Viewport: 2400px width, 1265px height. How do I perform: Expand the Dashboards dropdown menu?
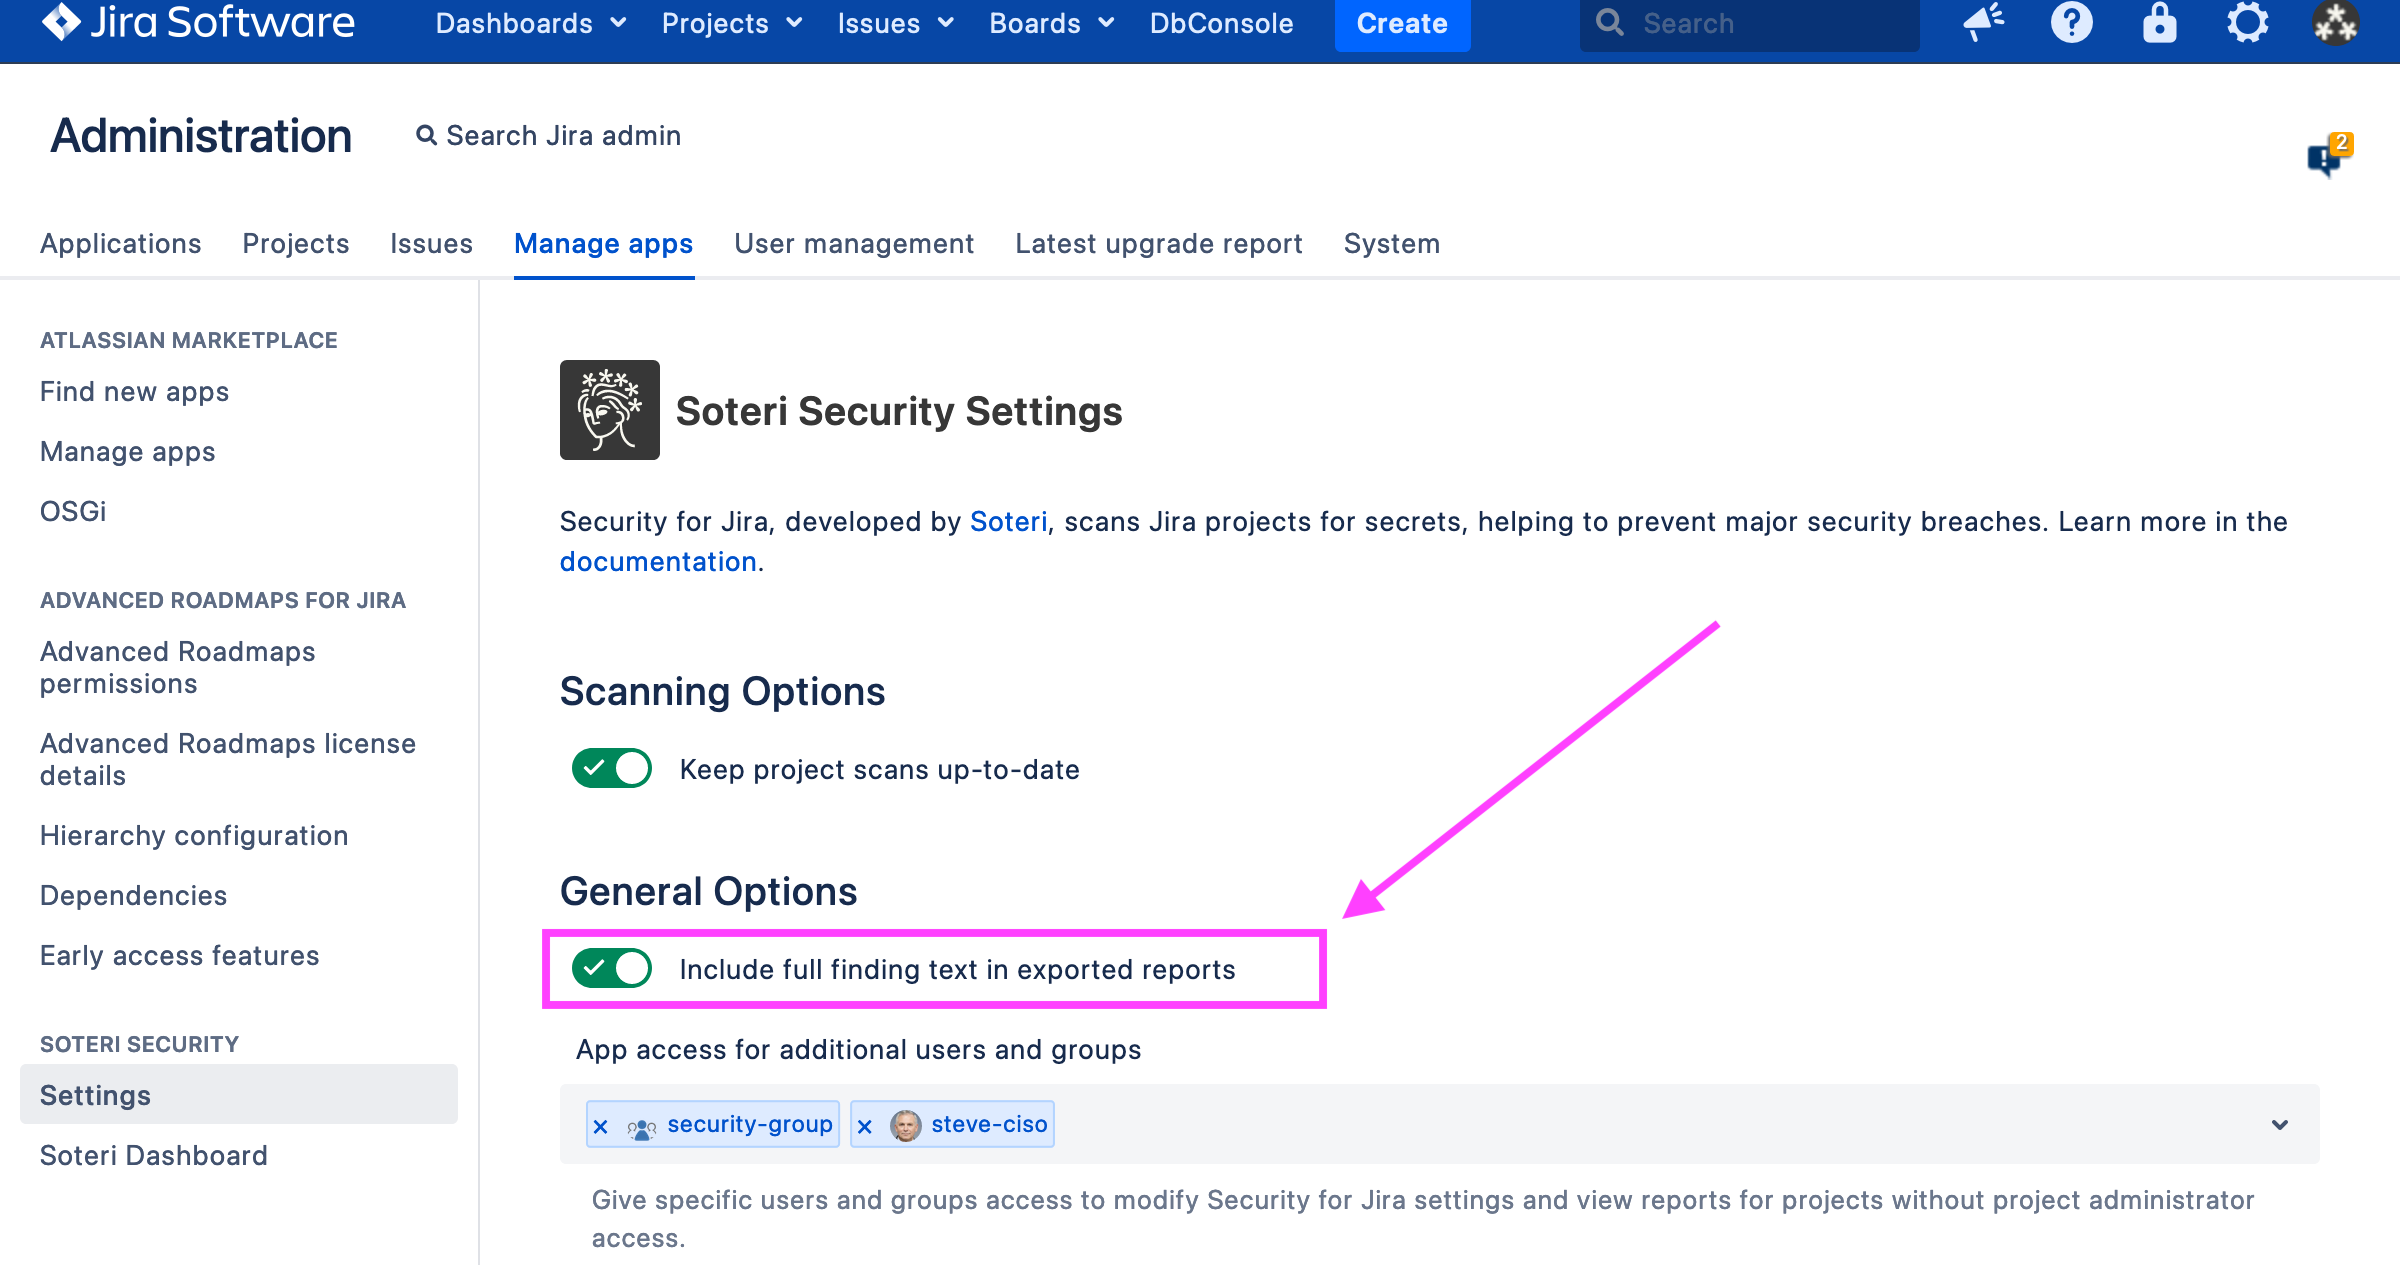[531, 23]
